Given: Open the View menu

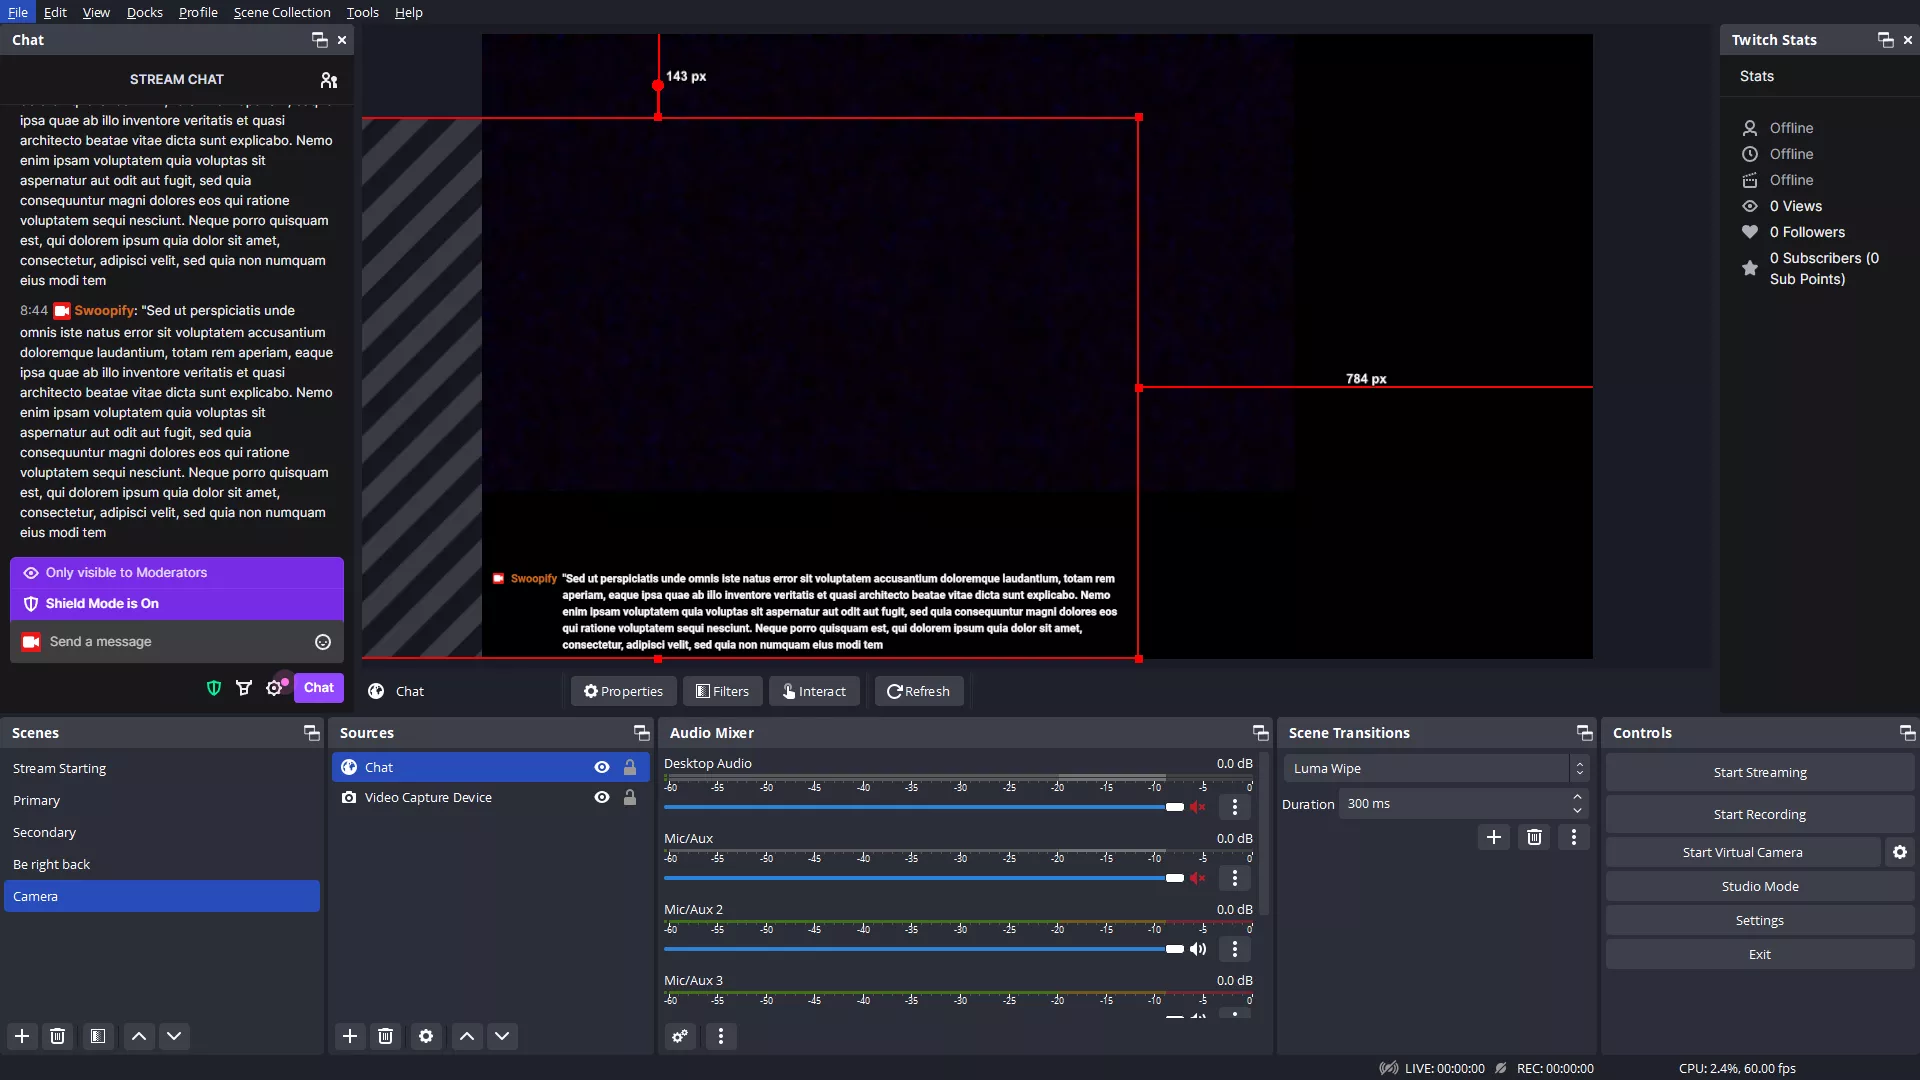Looking at the screenshot, I should coord(96,12).
